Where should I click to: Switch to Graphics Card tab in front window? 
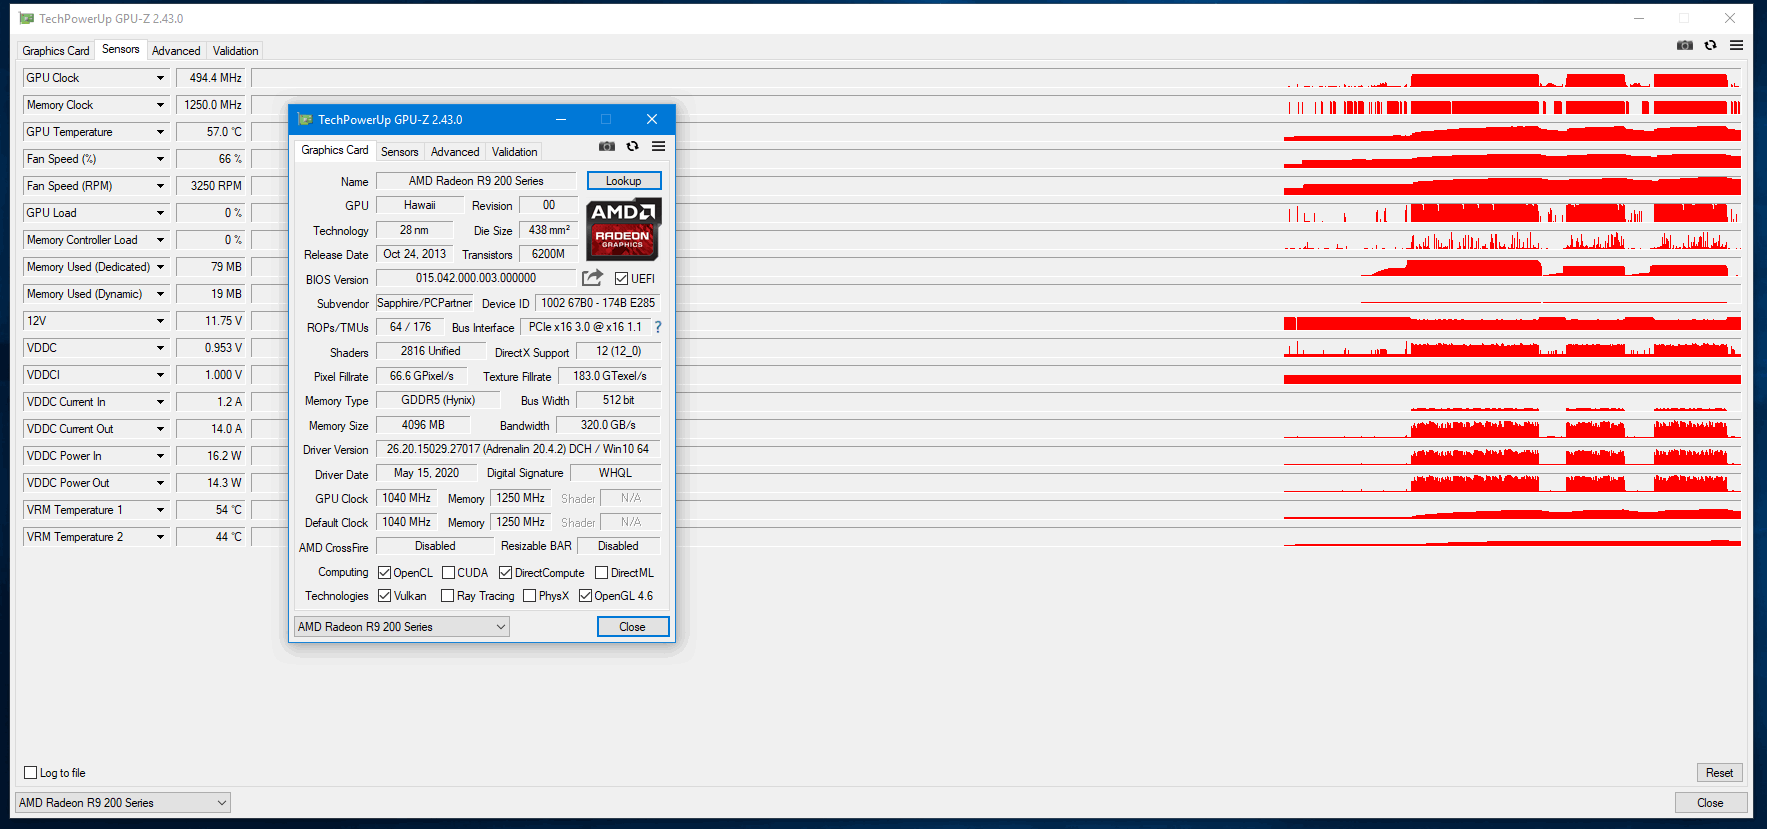[335, 150]
